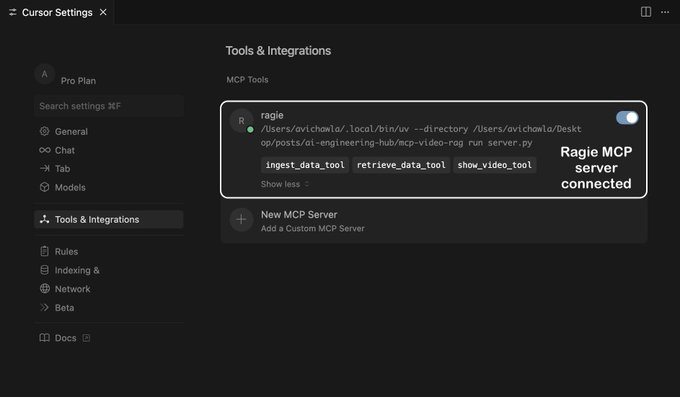The image size is (680, 397).
Task: Close the Cursor Settings tab
Action: click(x=103, y=12)
